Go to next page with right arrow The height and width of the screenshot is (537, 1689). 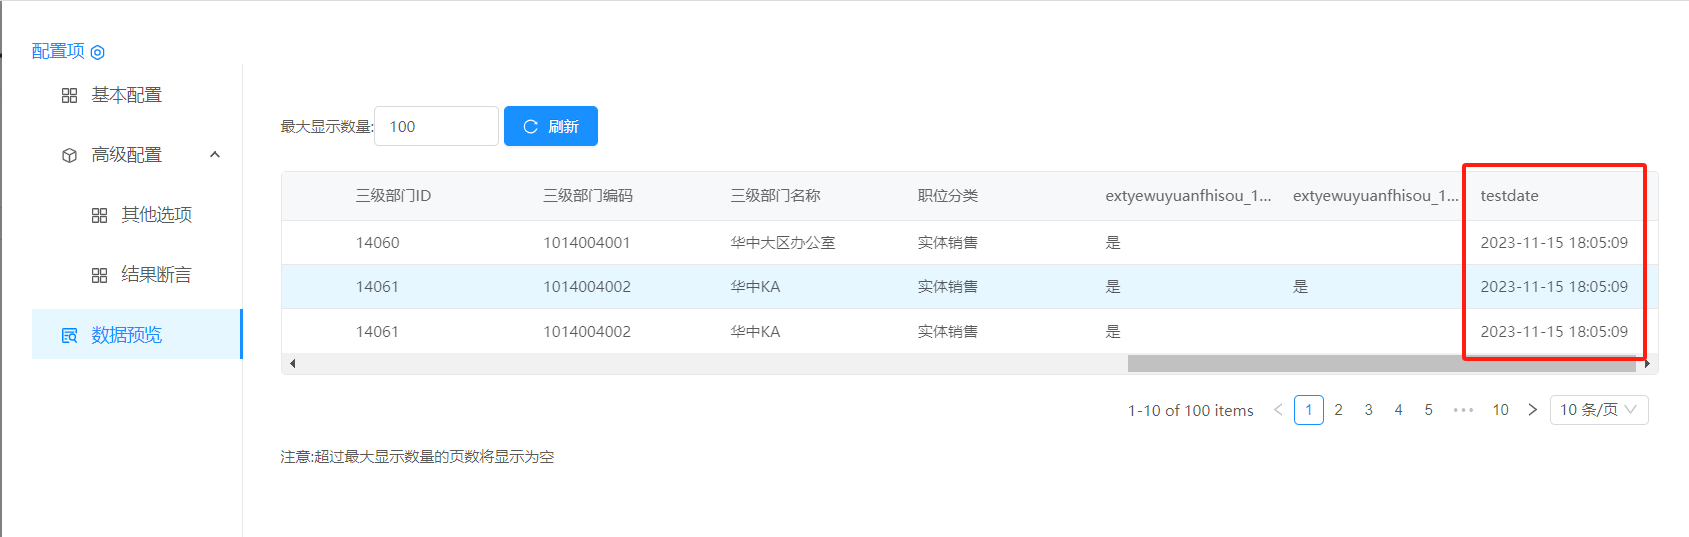(1532, 410)
